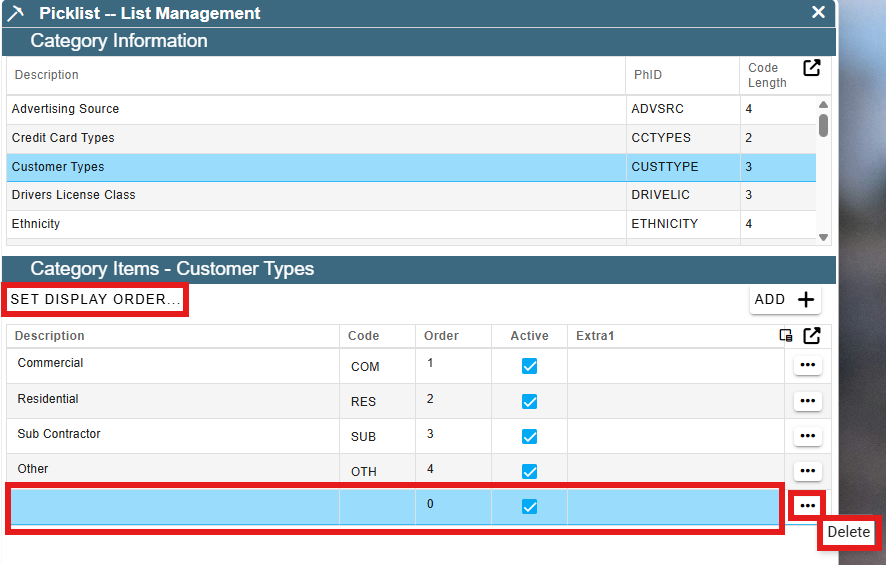
Task: Click the category list scrollbar thumb
Action: [x=823, y=125]
